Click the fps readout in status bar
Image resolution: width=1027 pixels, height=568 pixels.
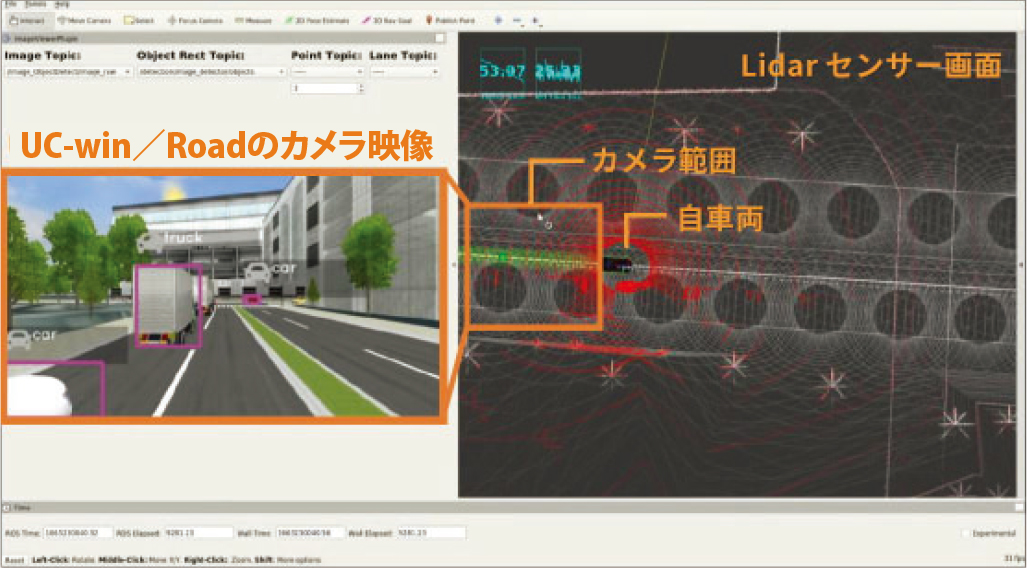[1013, 558]
